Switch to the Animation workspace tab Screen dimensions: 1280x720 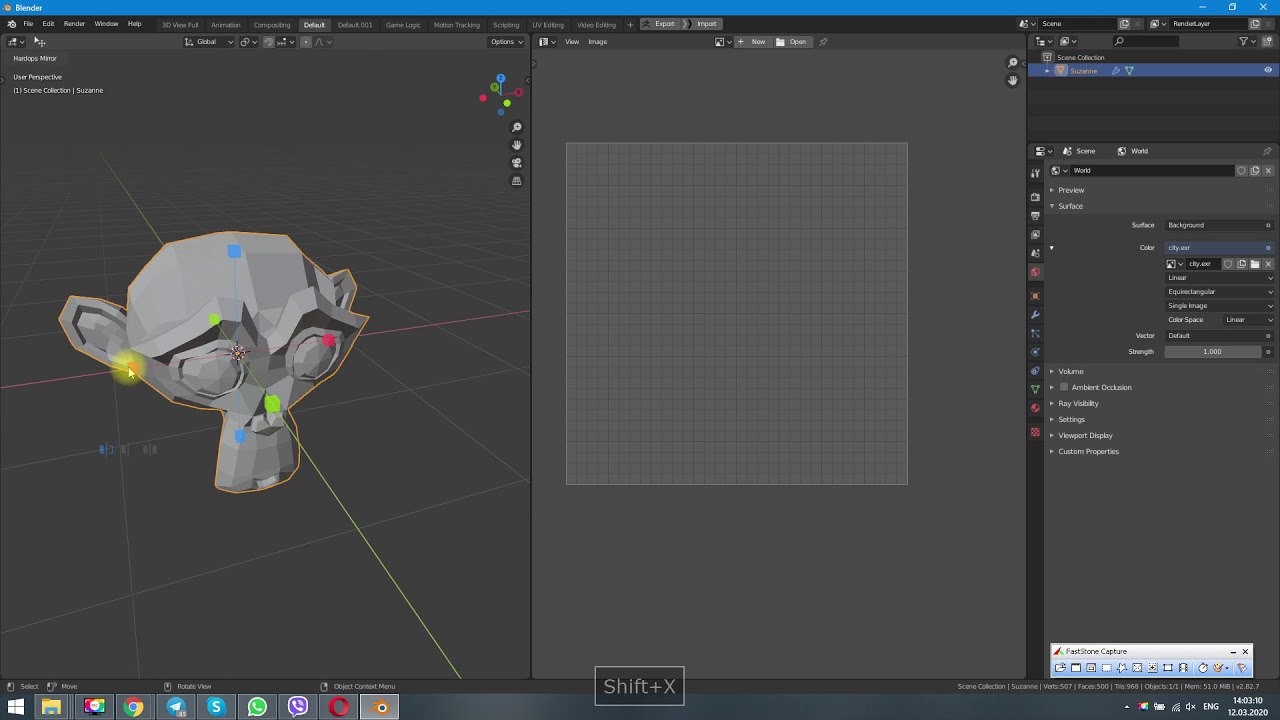pyautogui.click(x=226, y=24)
